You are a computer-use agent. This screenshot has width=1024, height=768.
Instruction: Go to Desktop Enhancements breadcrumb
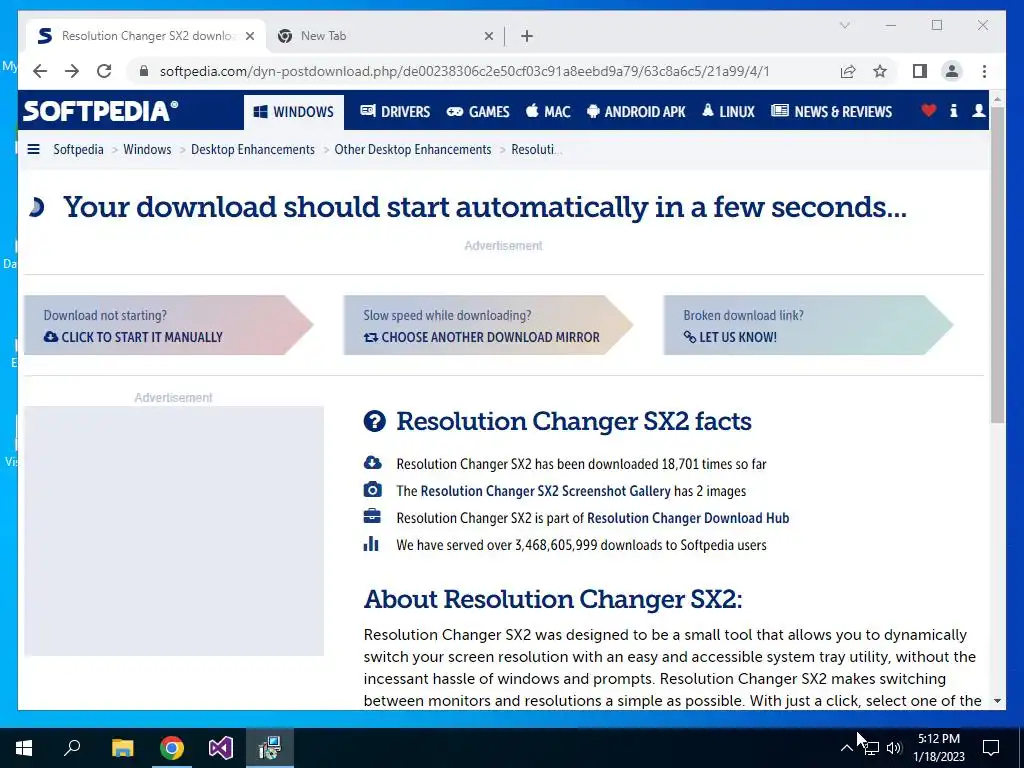pyautogui.click(x=253, y=150)
